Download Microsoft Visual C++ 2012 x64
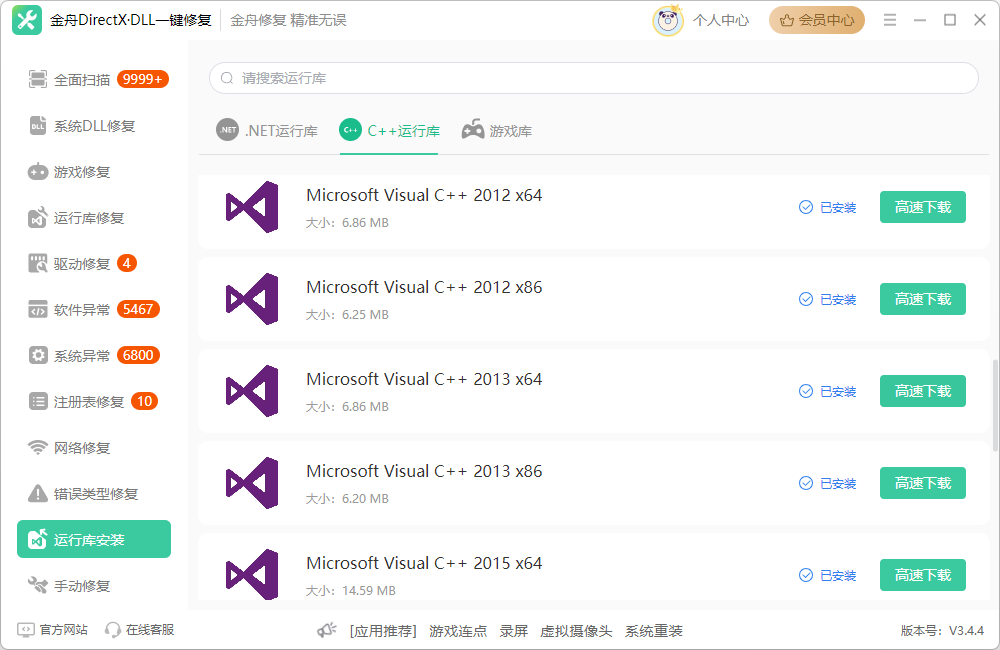Screen dimensions: 1000x650 coord(922,207)
